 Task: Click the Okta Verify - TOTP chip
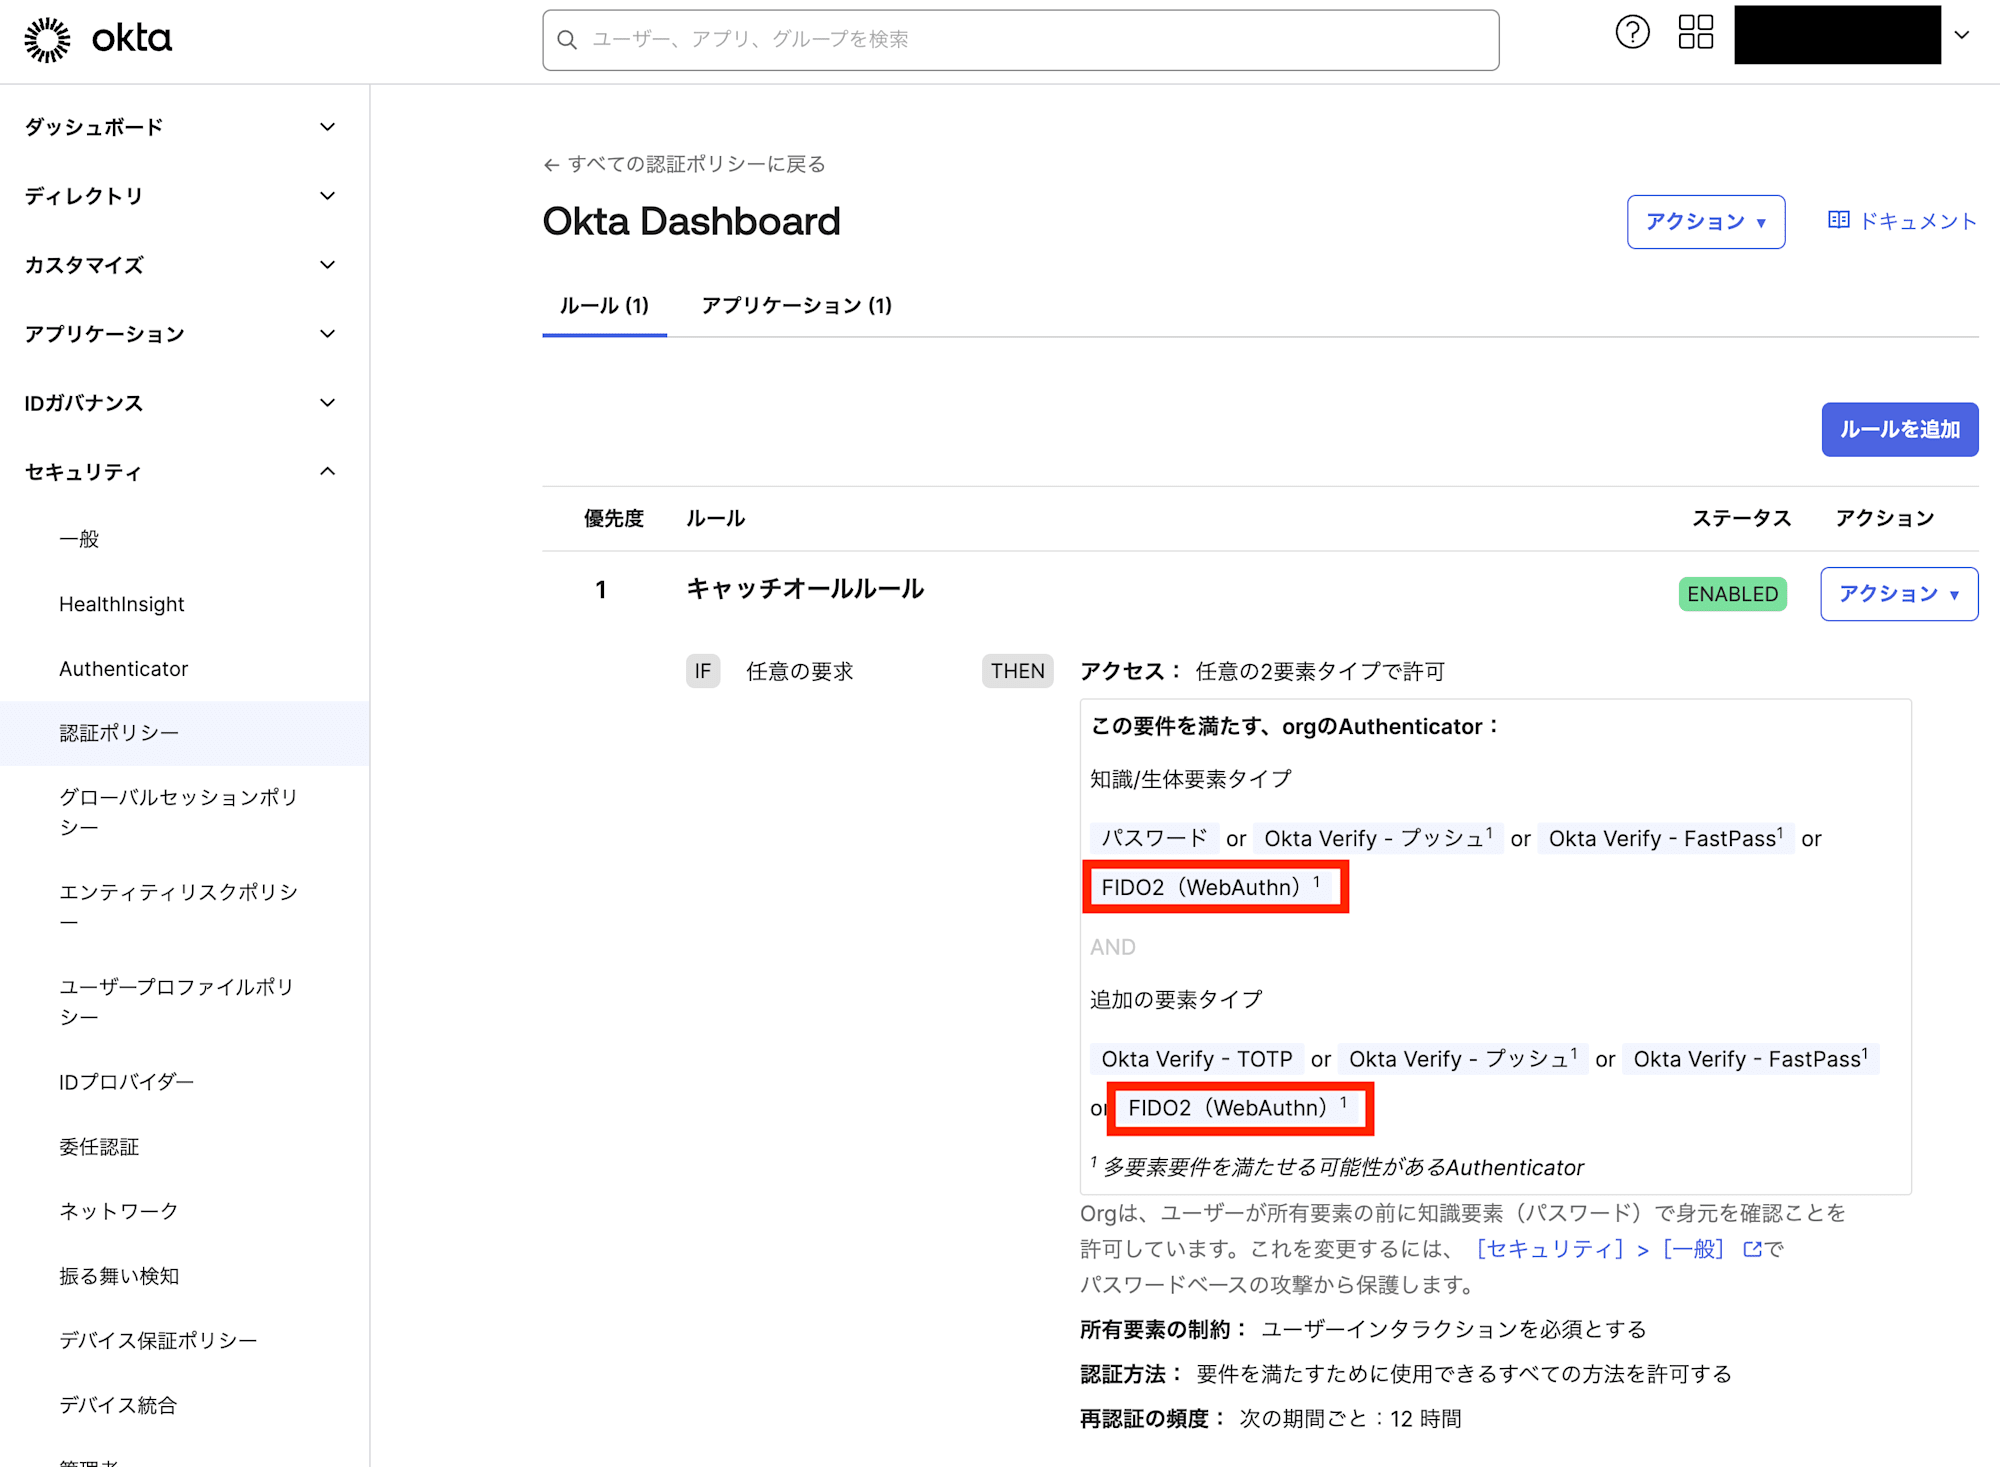pos(1196,1059)
